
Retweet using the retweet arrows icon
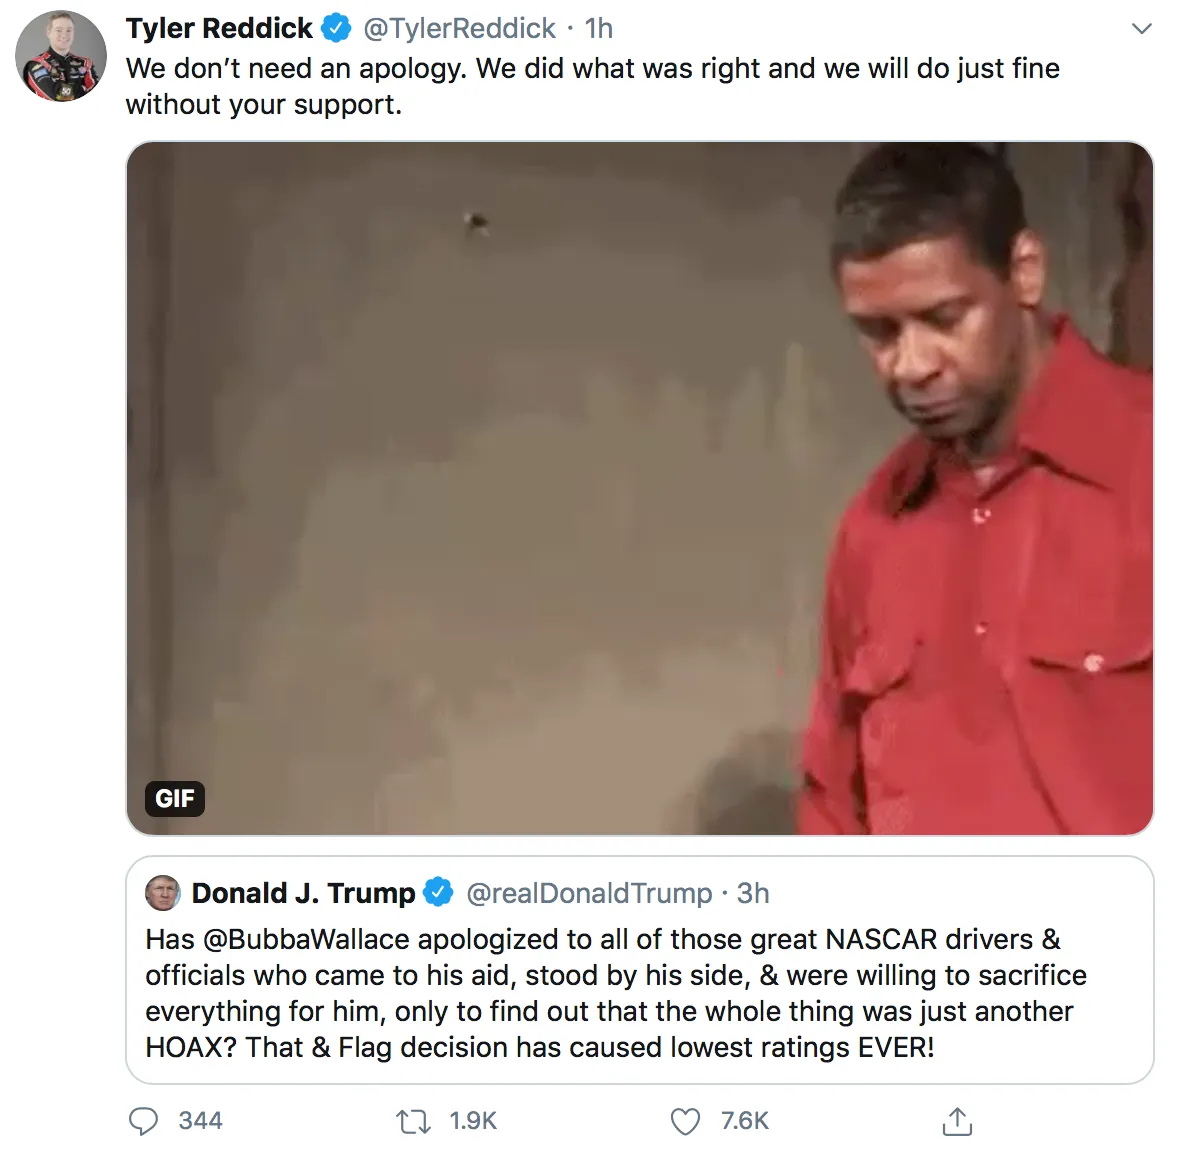(413, 1121)
